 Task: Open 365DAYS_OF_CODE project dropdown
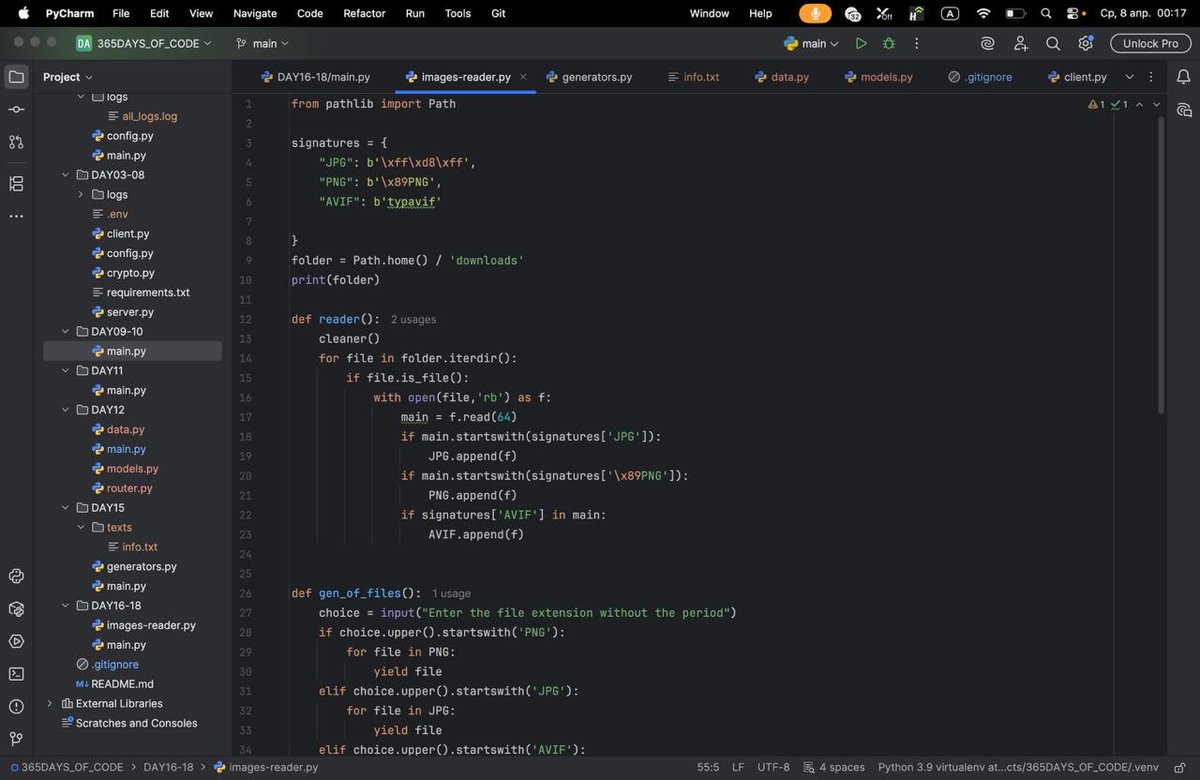[144, 44]
